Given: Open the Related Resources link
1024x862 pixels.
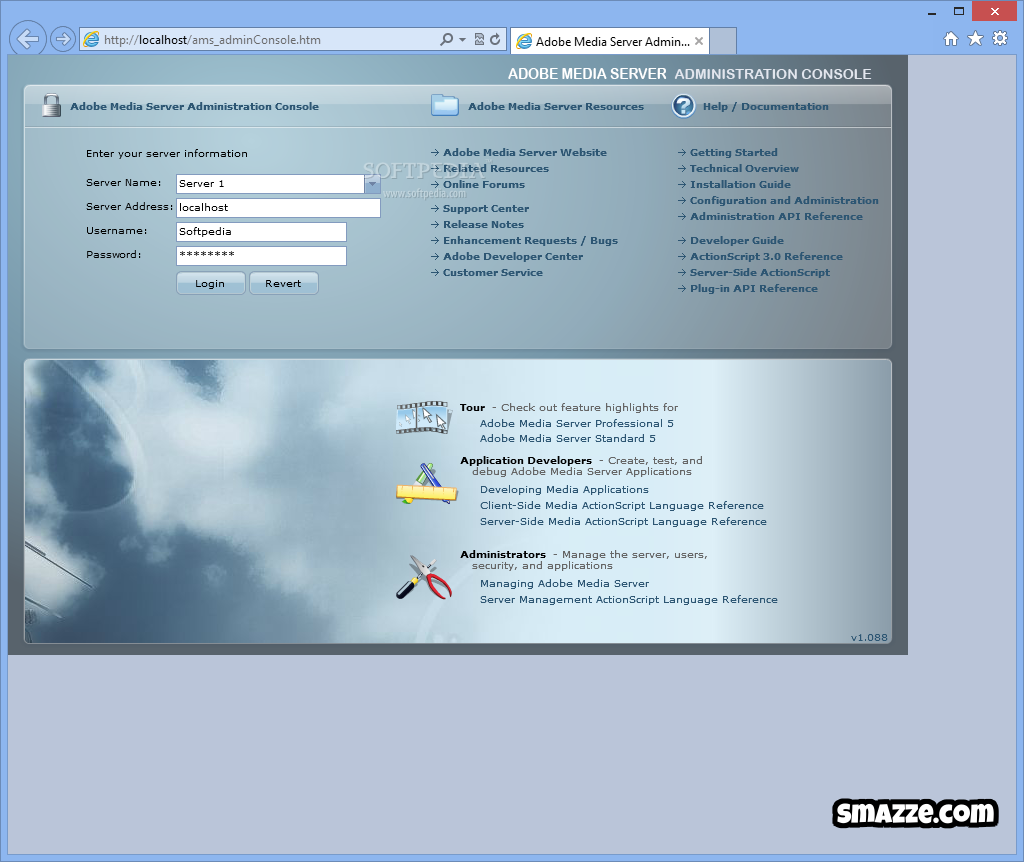Looking at the screenshot, I should coord(496,168).
